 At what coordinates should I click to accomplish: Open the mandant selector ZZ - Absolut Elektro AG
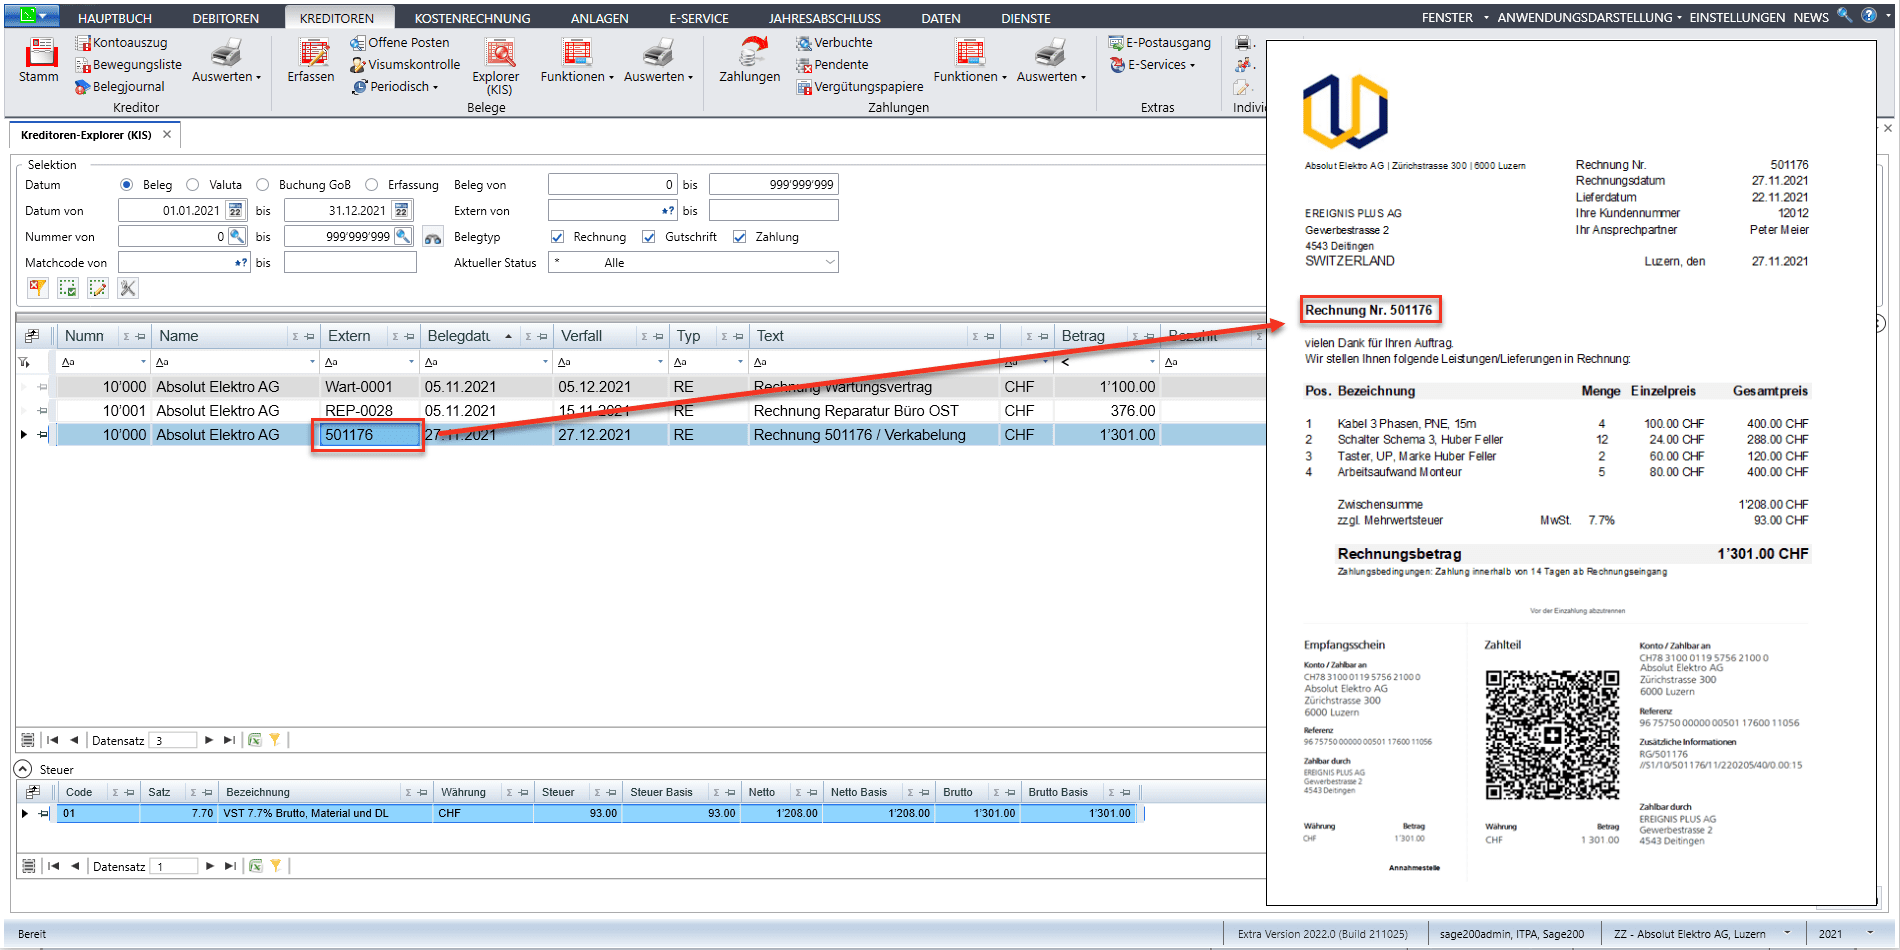(x=1701, y=934)
